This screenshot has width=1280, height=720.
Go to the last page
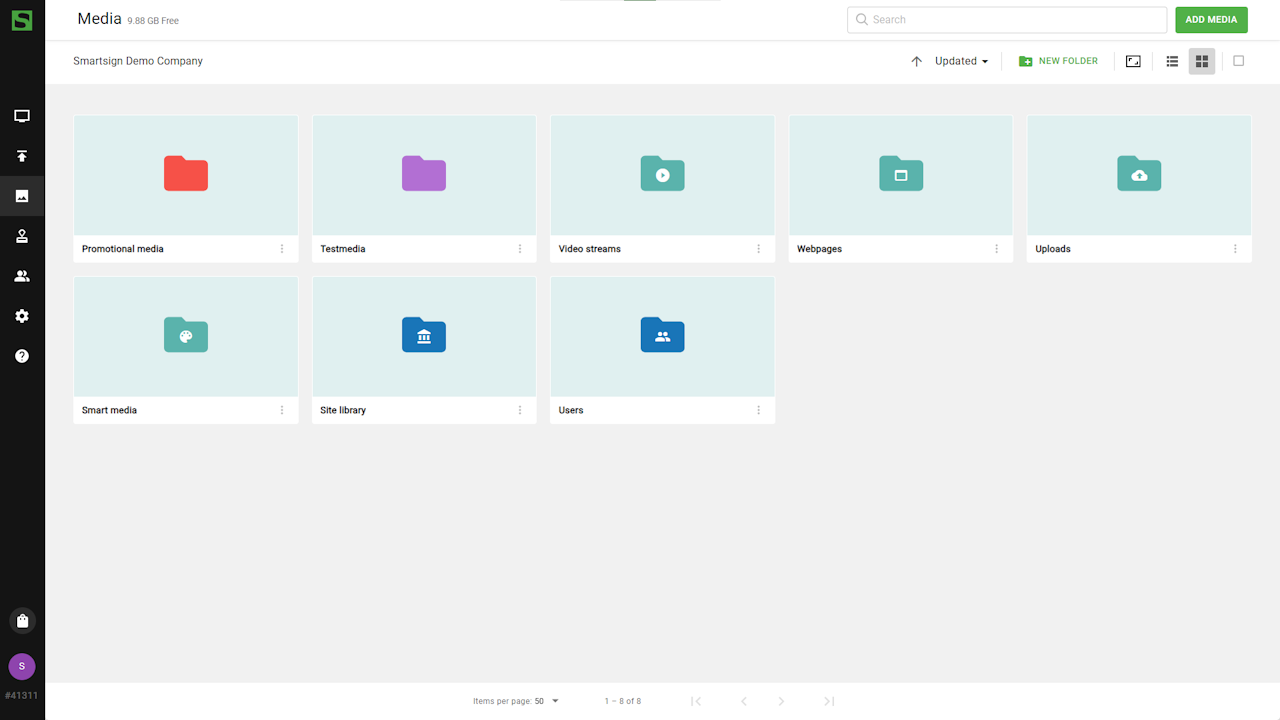click(828, 701)
